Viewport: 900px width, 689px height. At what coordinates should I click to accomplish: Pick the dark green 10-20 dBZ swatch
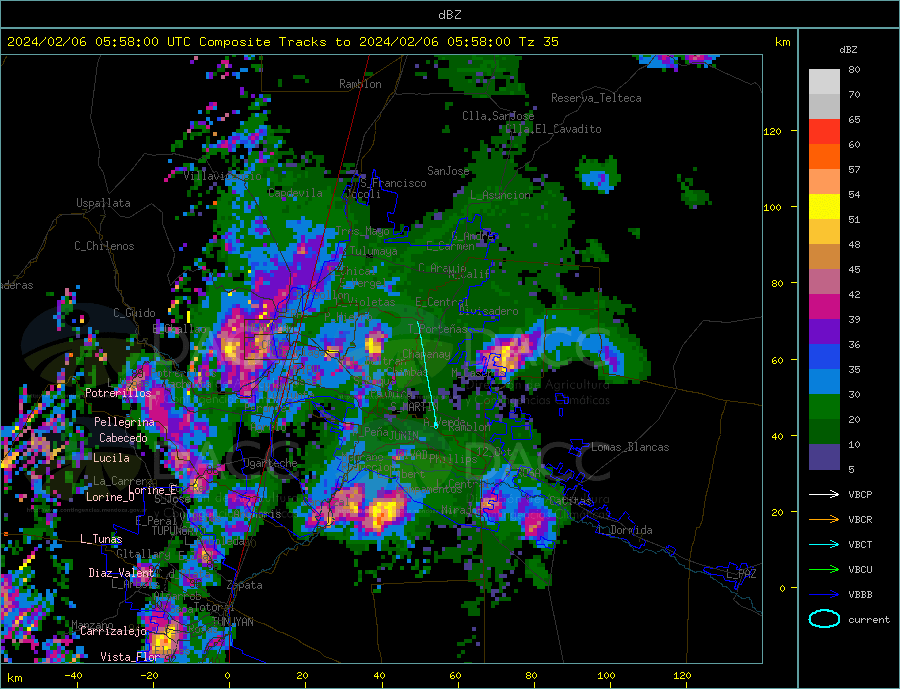pos(824,432)
